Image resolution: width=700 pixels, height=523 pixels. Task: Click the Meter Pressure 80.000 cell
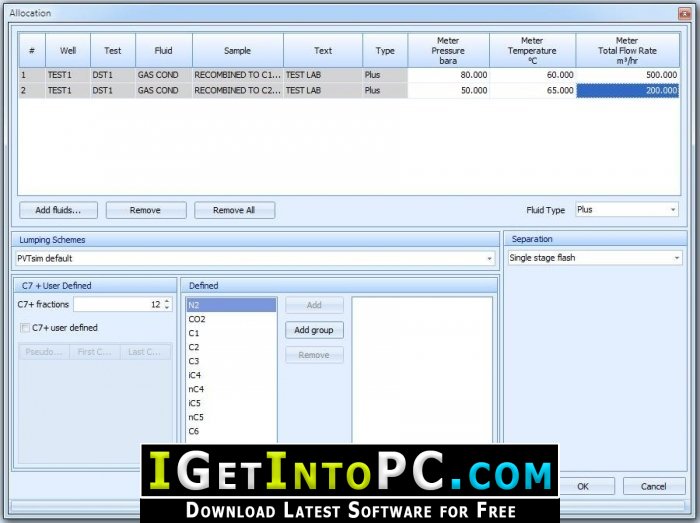click(x=448, y=75)
